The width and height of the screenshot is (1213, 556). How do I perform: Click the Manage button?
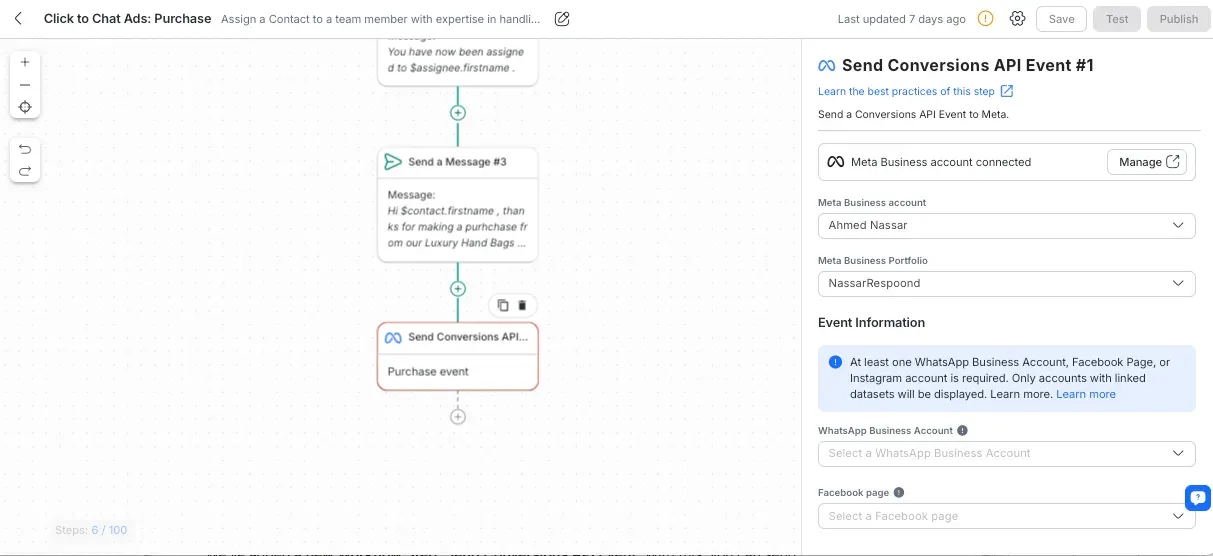tap(1146, 162)
